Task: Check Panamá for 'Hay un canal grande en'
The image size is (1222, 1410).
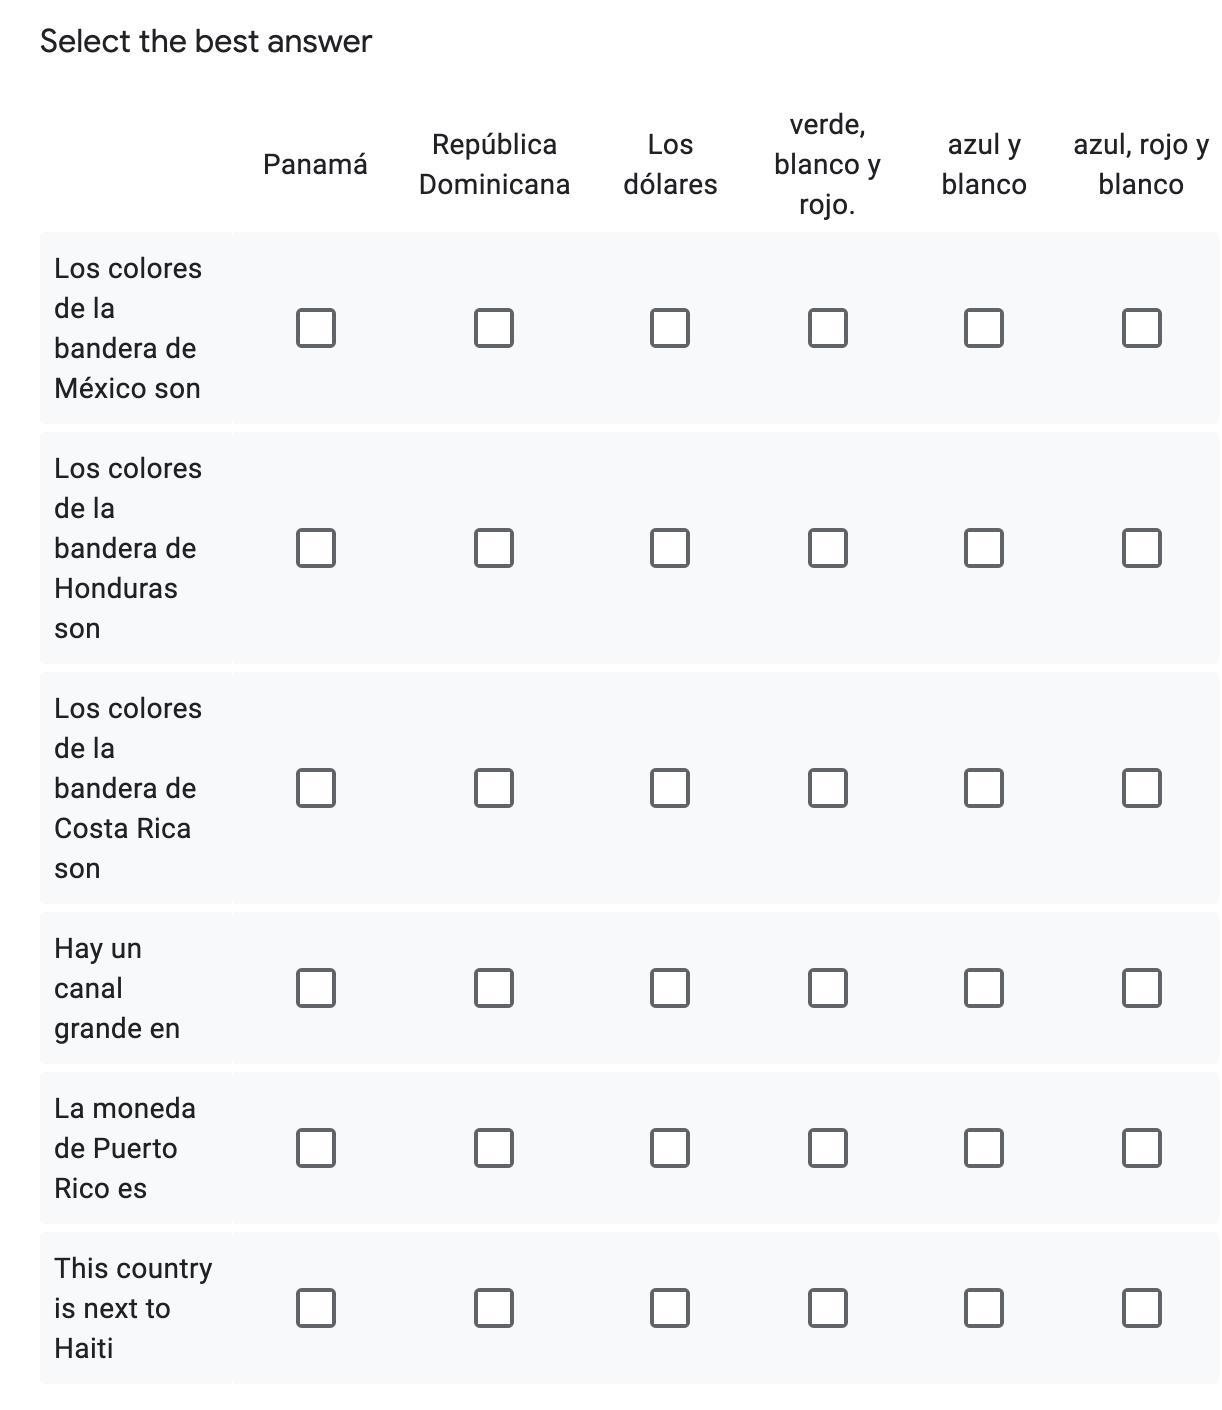Action: (x=316, y=988)
